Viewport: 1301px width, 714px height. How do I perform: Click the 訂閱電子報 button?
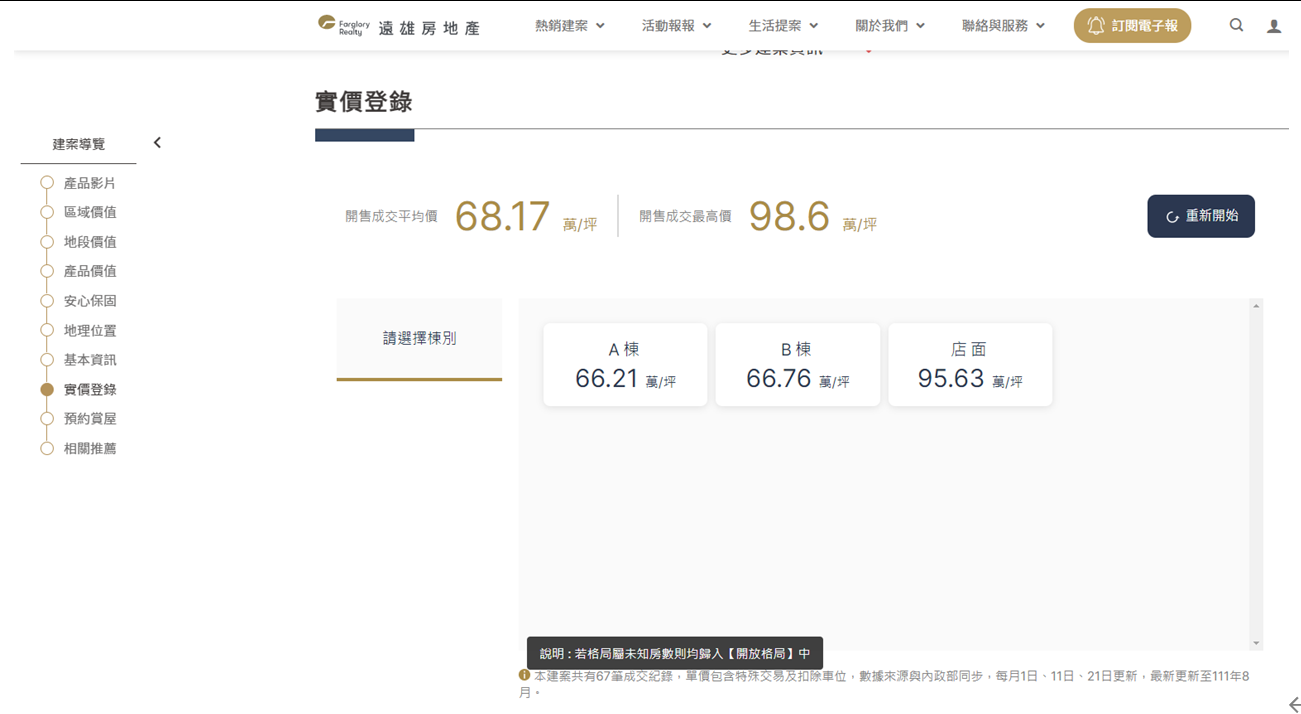(x=1132, y=26)
